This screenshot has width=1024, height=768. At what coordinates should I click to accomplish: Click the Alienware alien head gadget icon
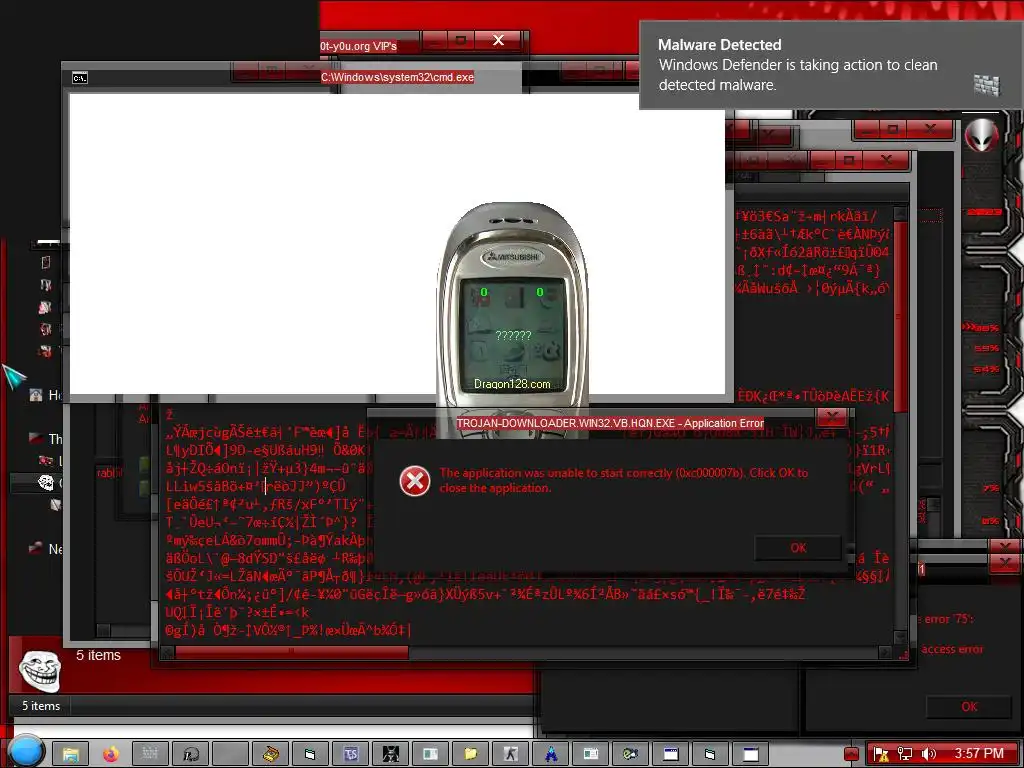pos(982,136)
